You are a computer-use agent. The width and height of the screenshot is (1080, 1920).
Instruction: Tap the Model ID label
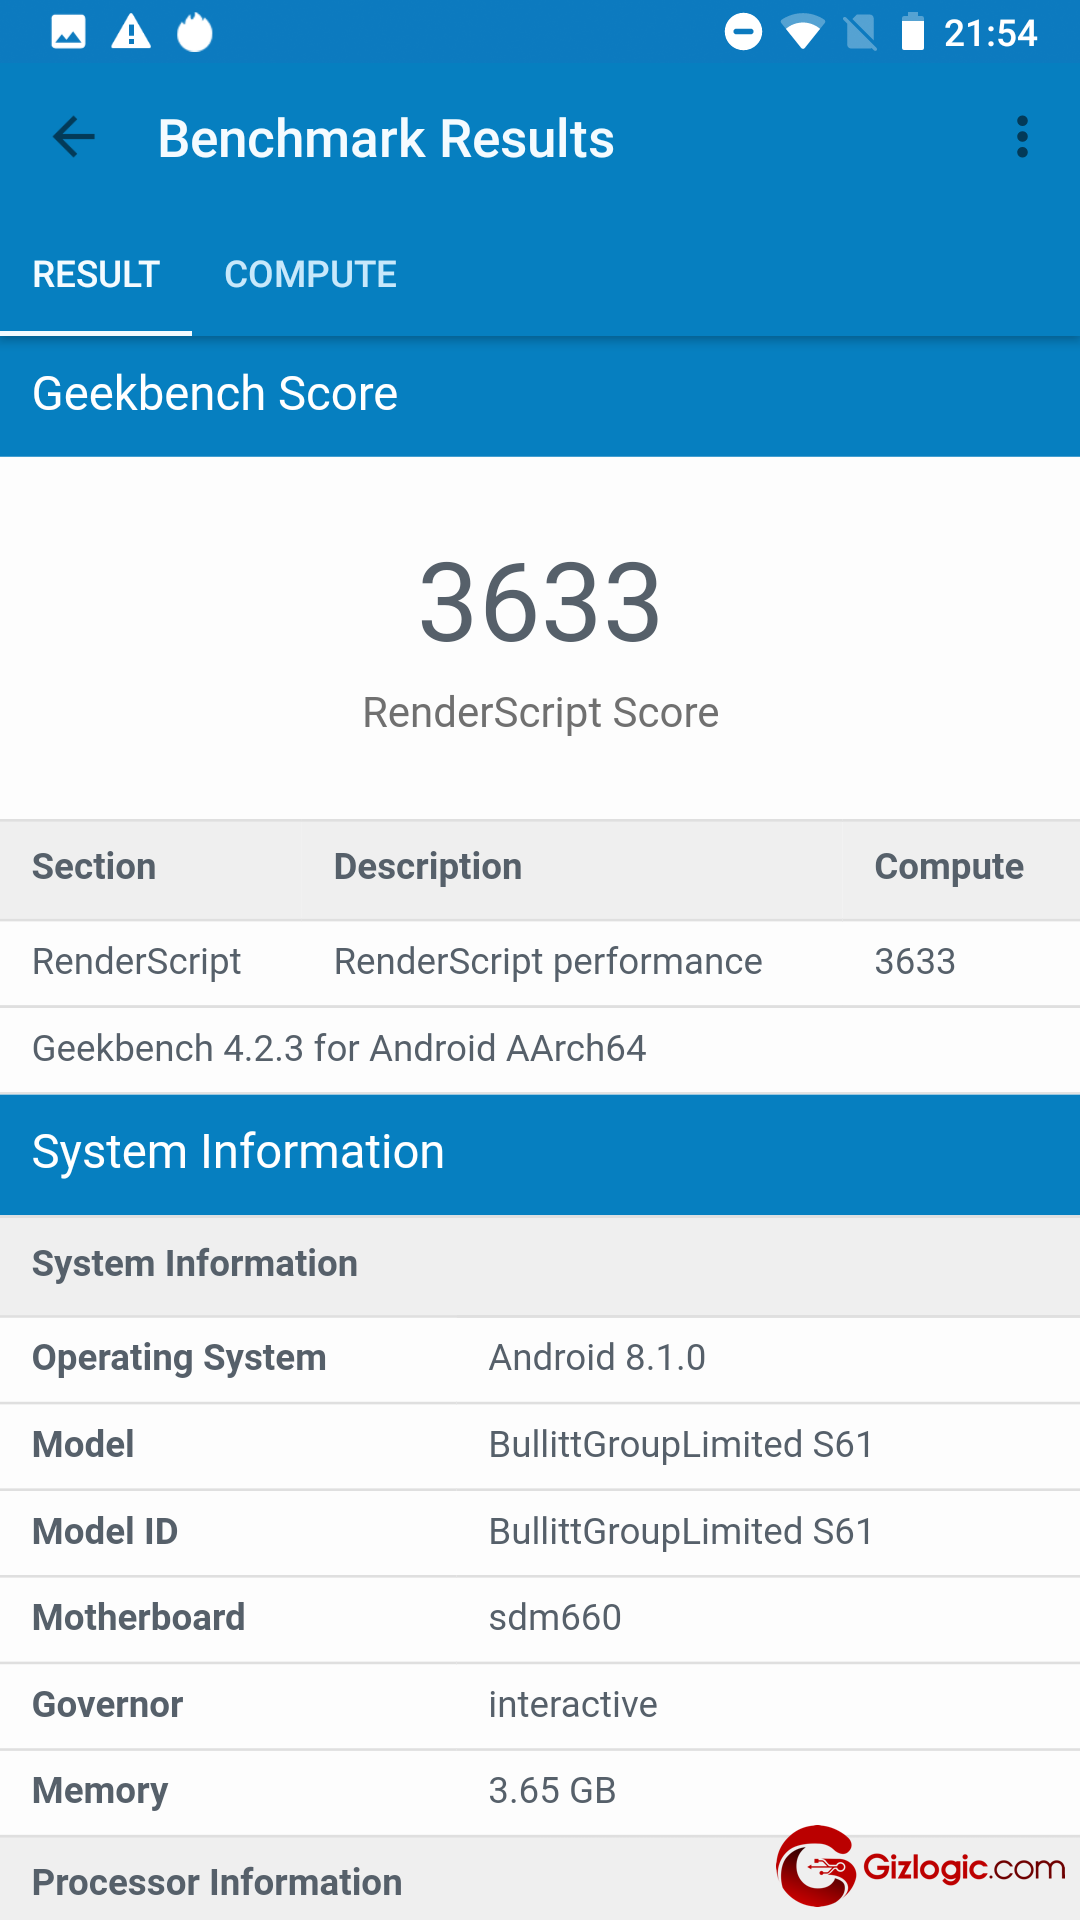click(105, 1532)
